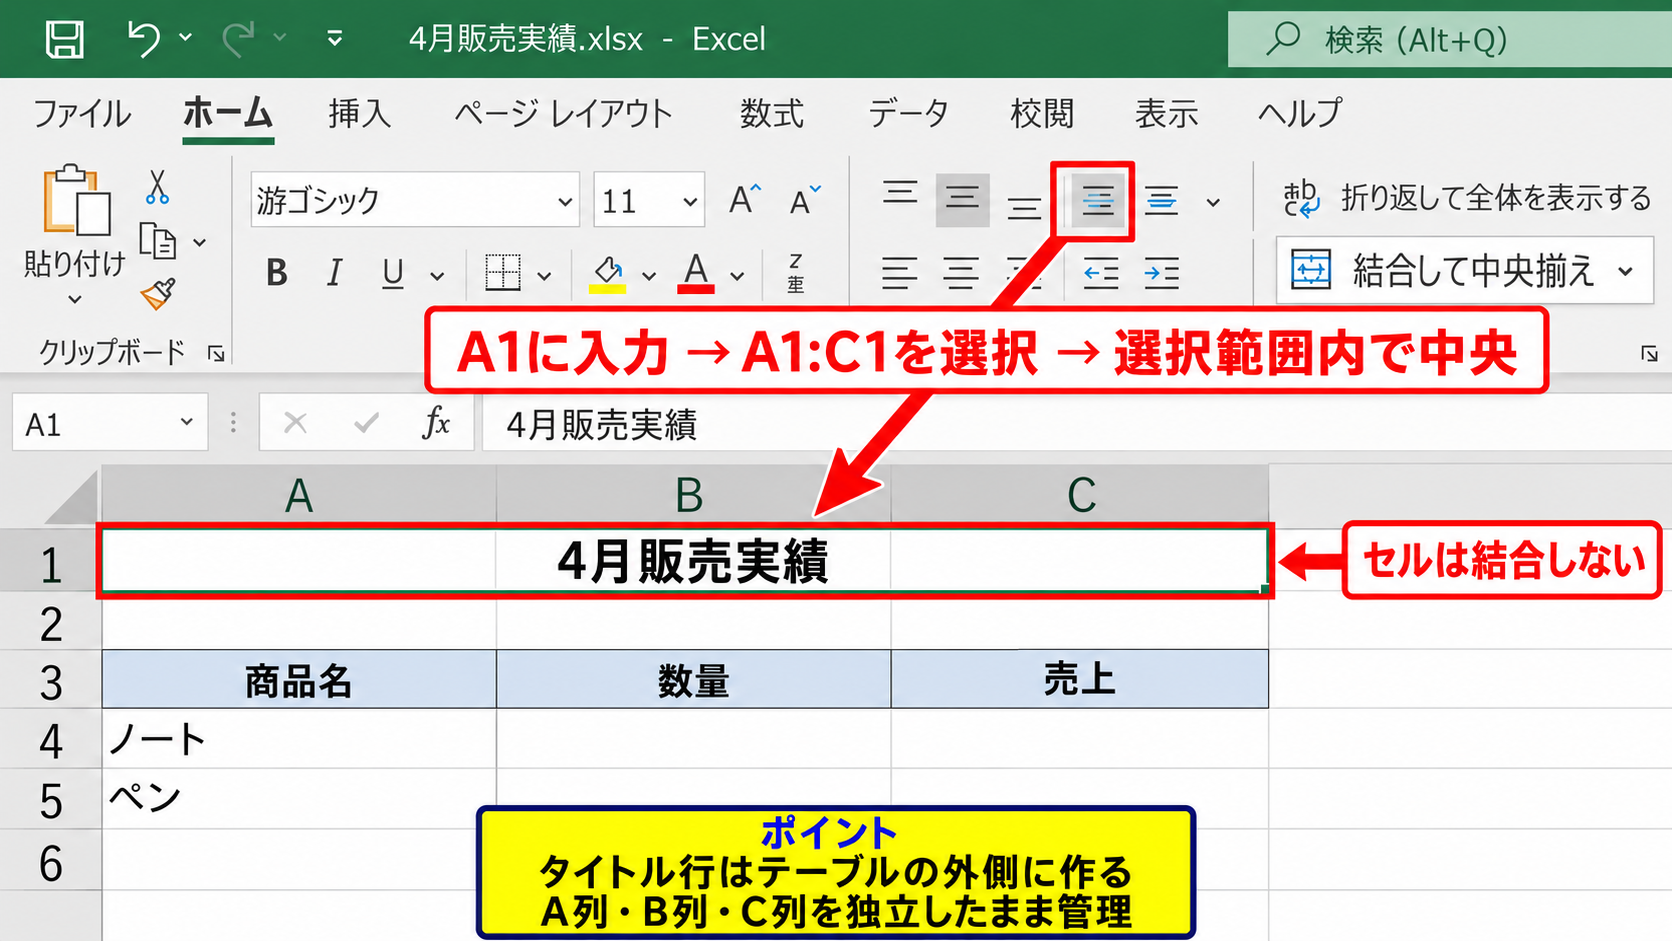
Task: Open the データ ribbon tab
Action: click(908, 114)
